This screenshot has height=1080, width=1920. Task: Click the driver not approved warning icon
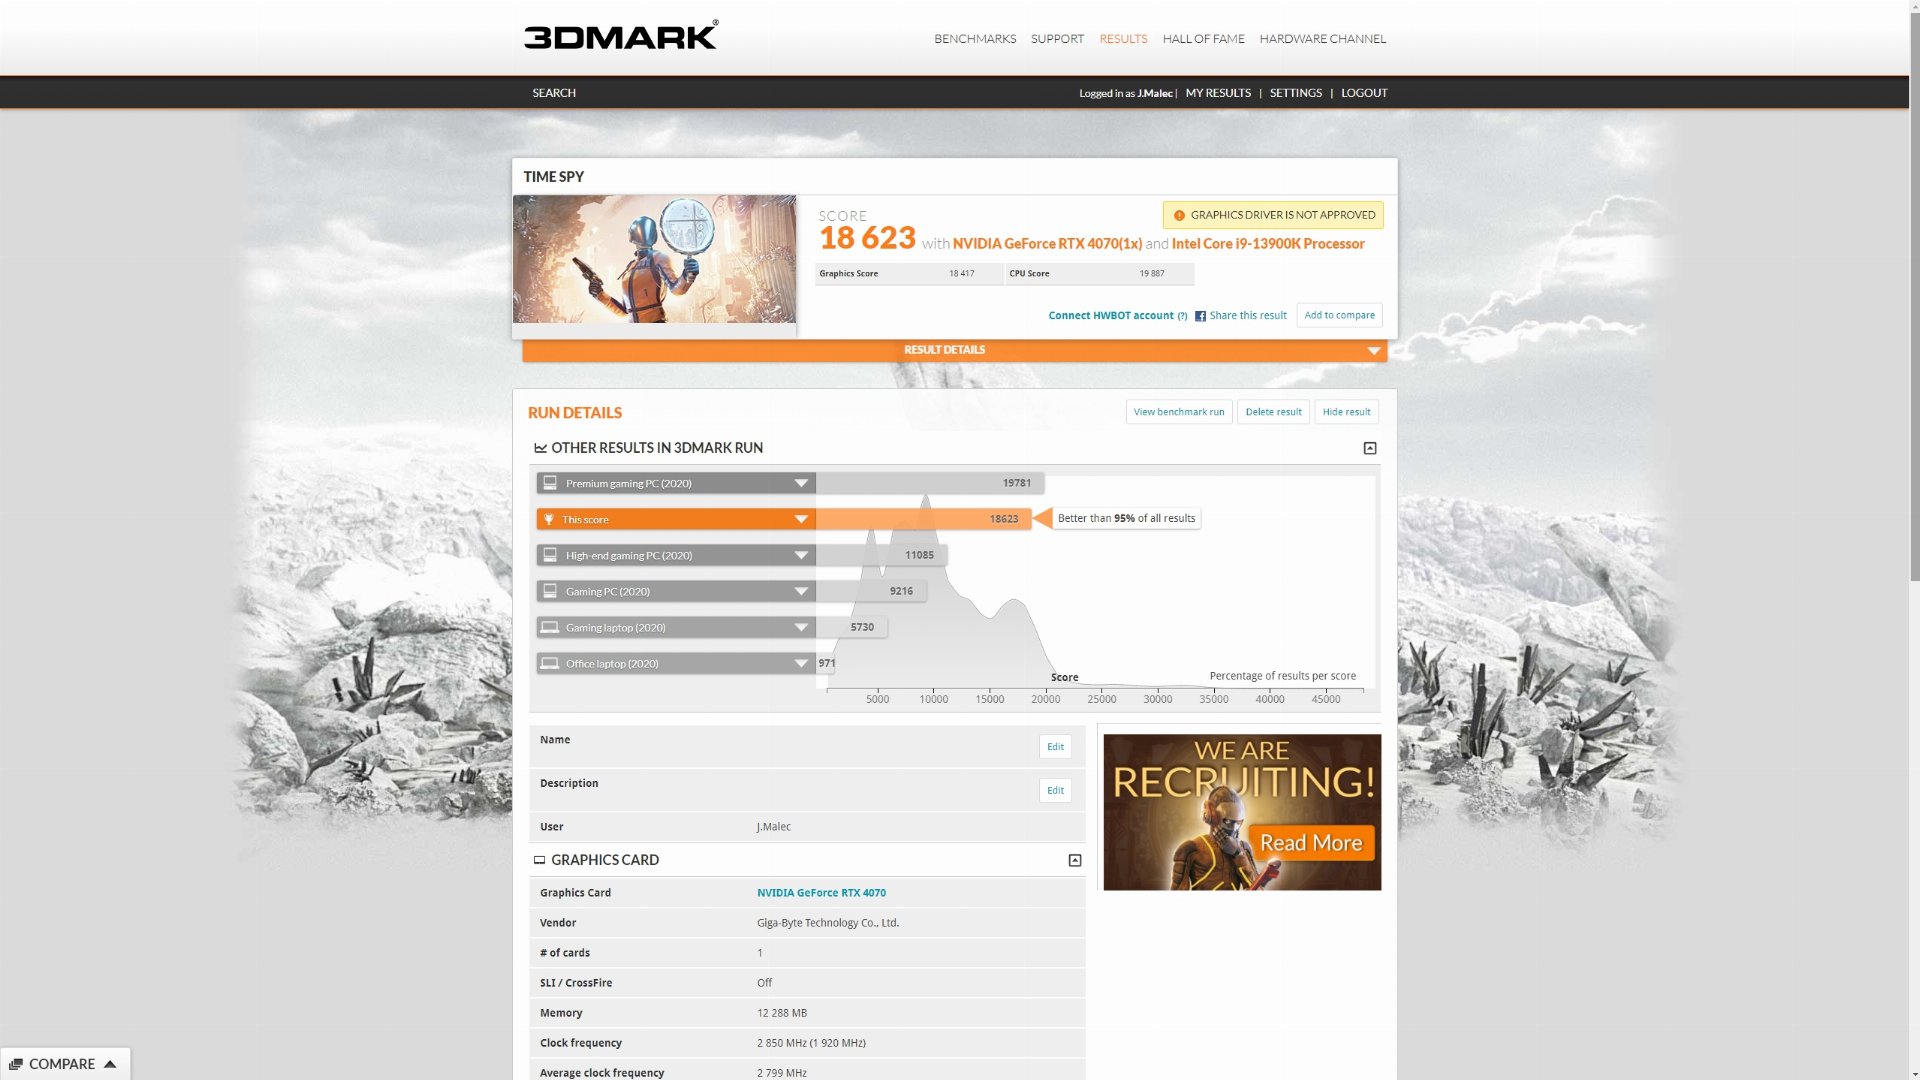(1179, 215)
